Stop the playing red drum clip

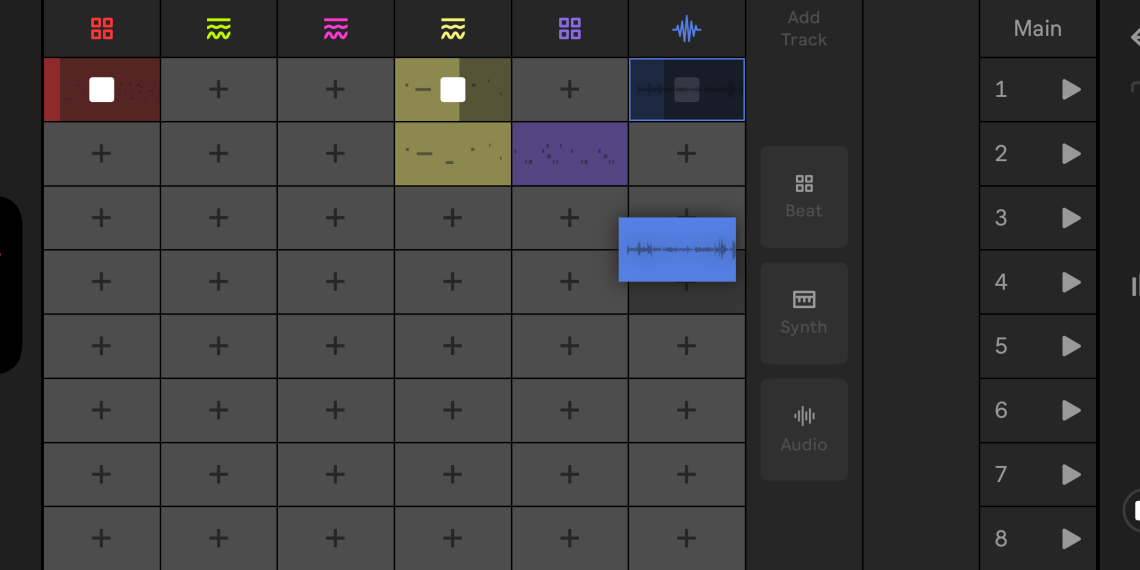click(x=102, y=89)
